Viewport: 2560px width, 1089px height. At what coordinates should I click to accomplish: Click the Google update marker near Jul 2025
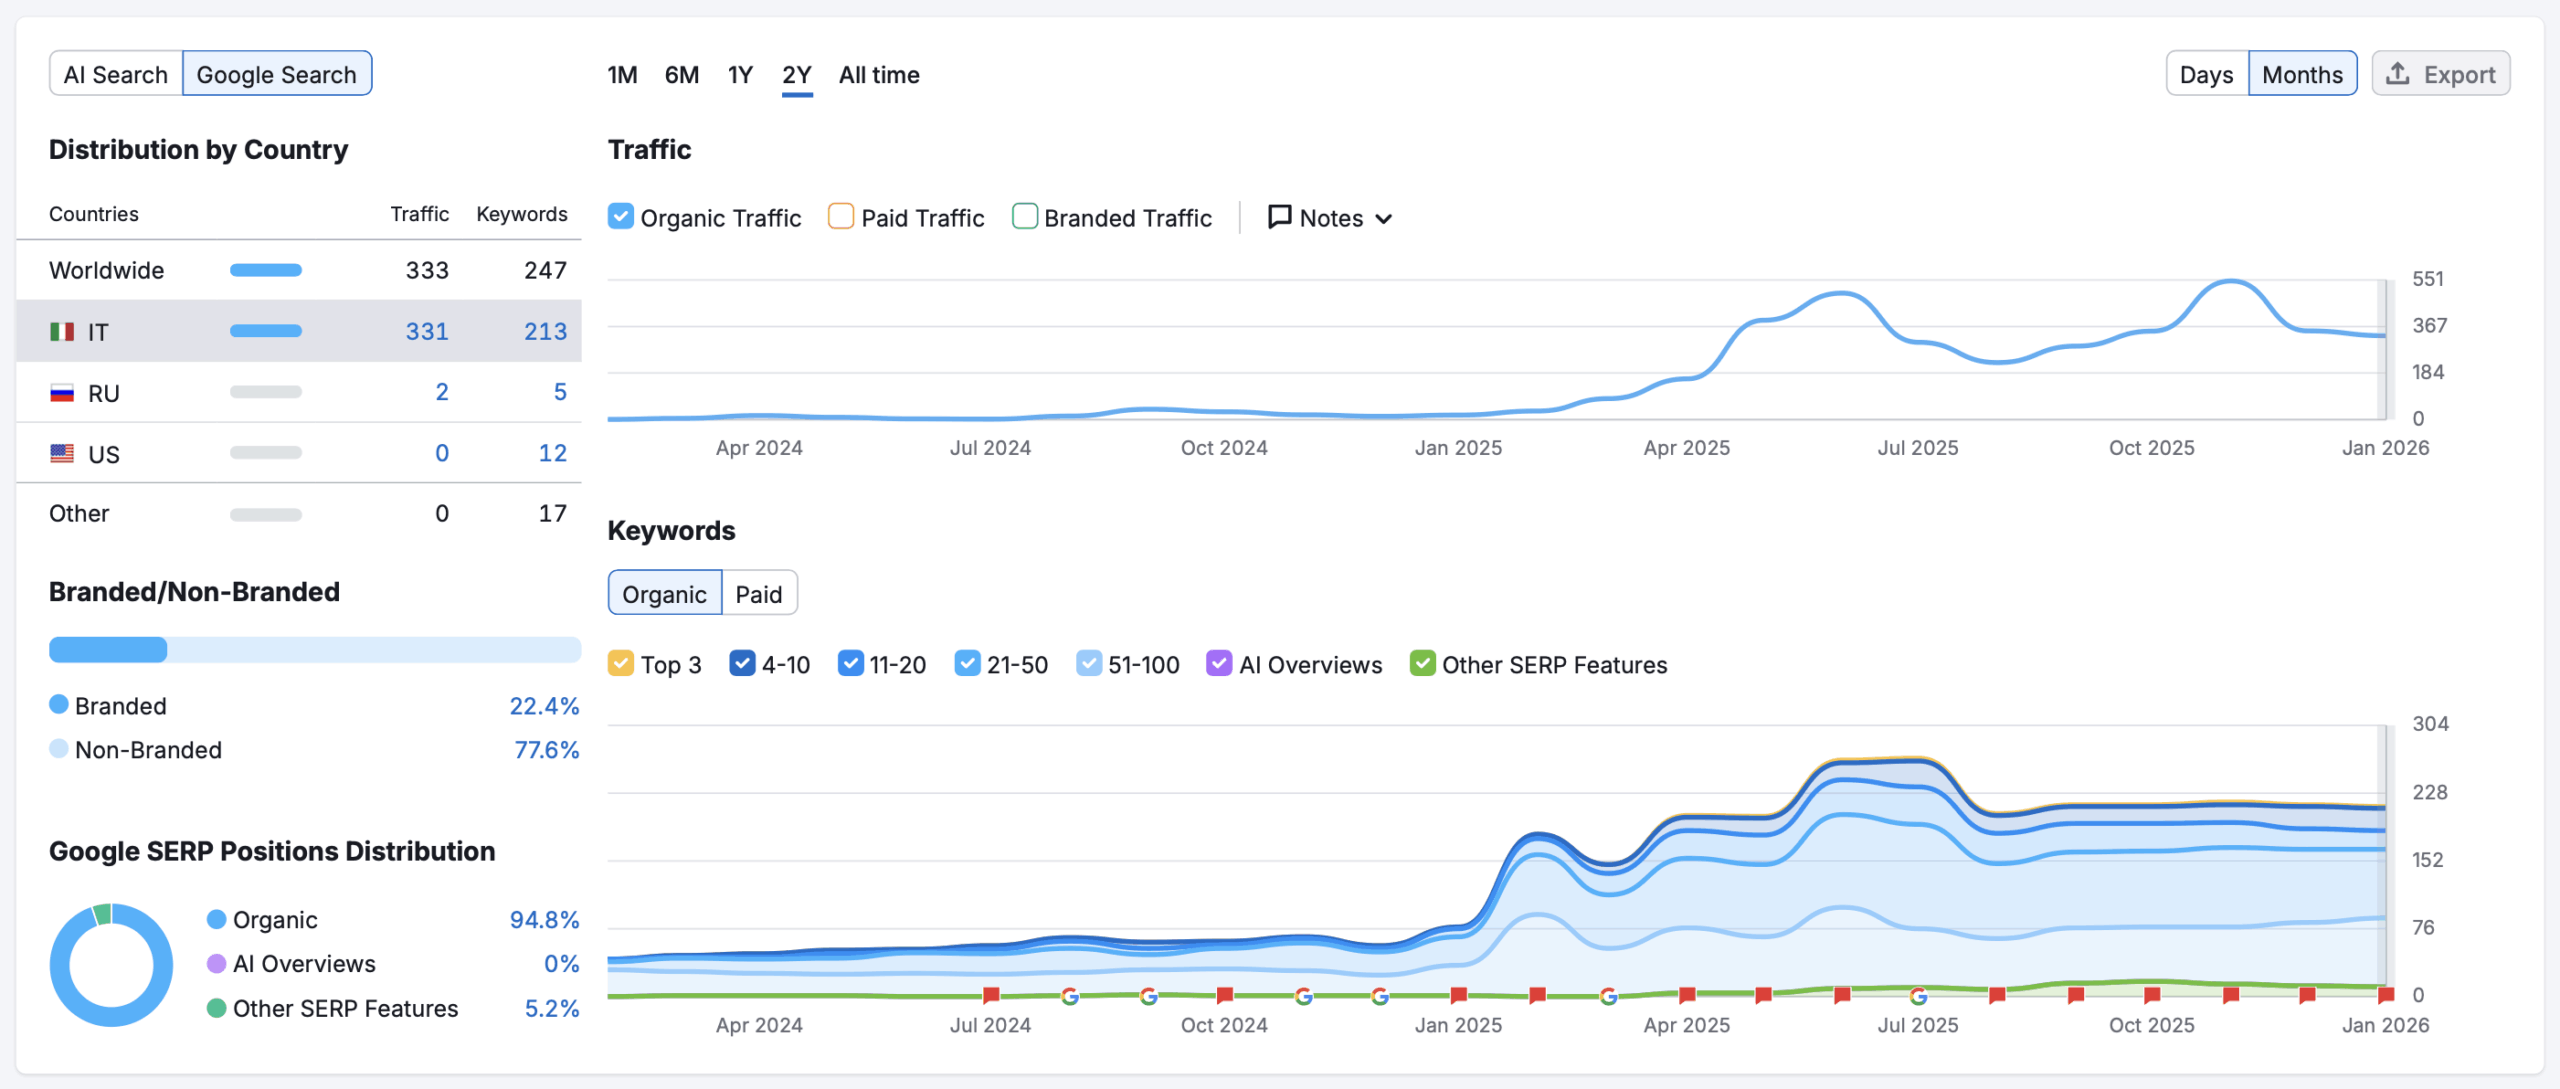[1918, 996]
